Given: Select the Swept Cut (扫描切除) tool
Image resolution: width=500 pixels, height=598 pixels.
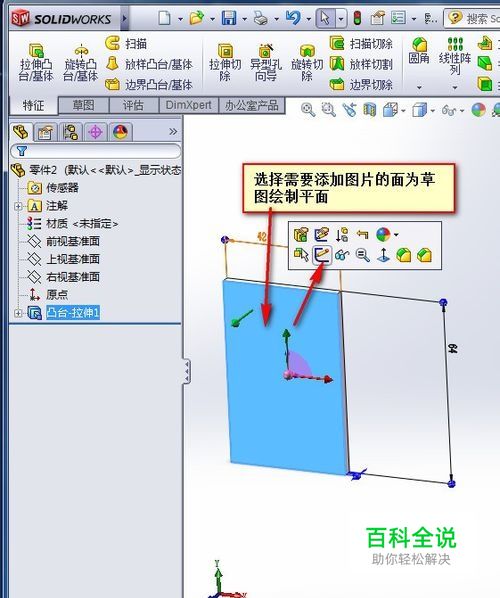Looking at the screenshot, I should tap(361, 43).
